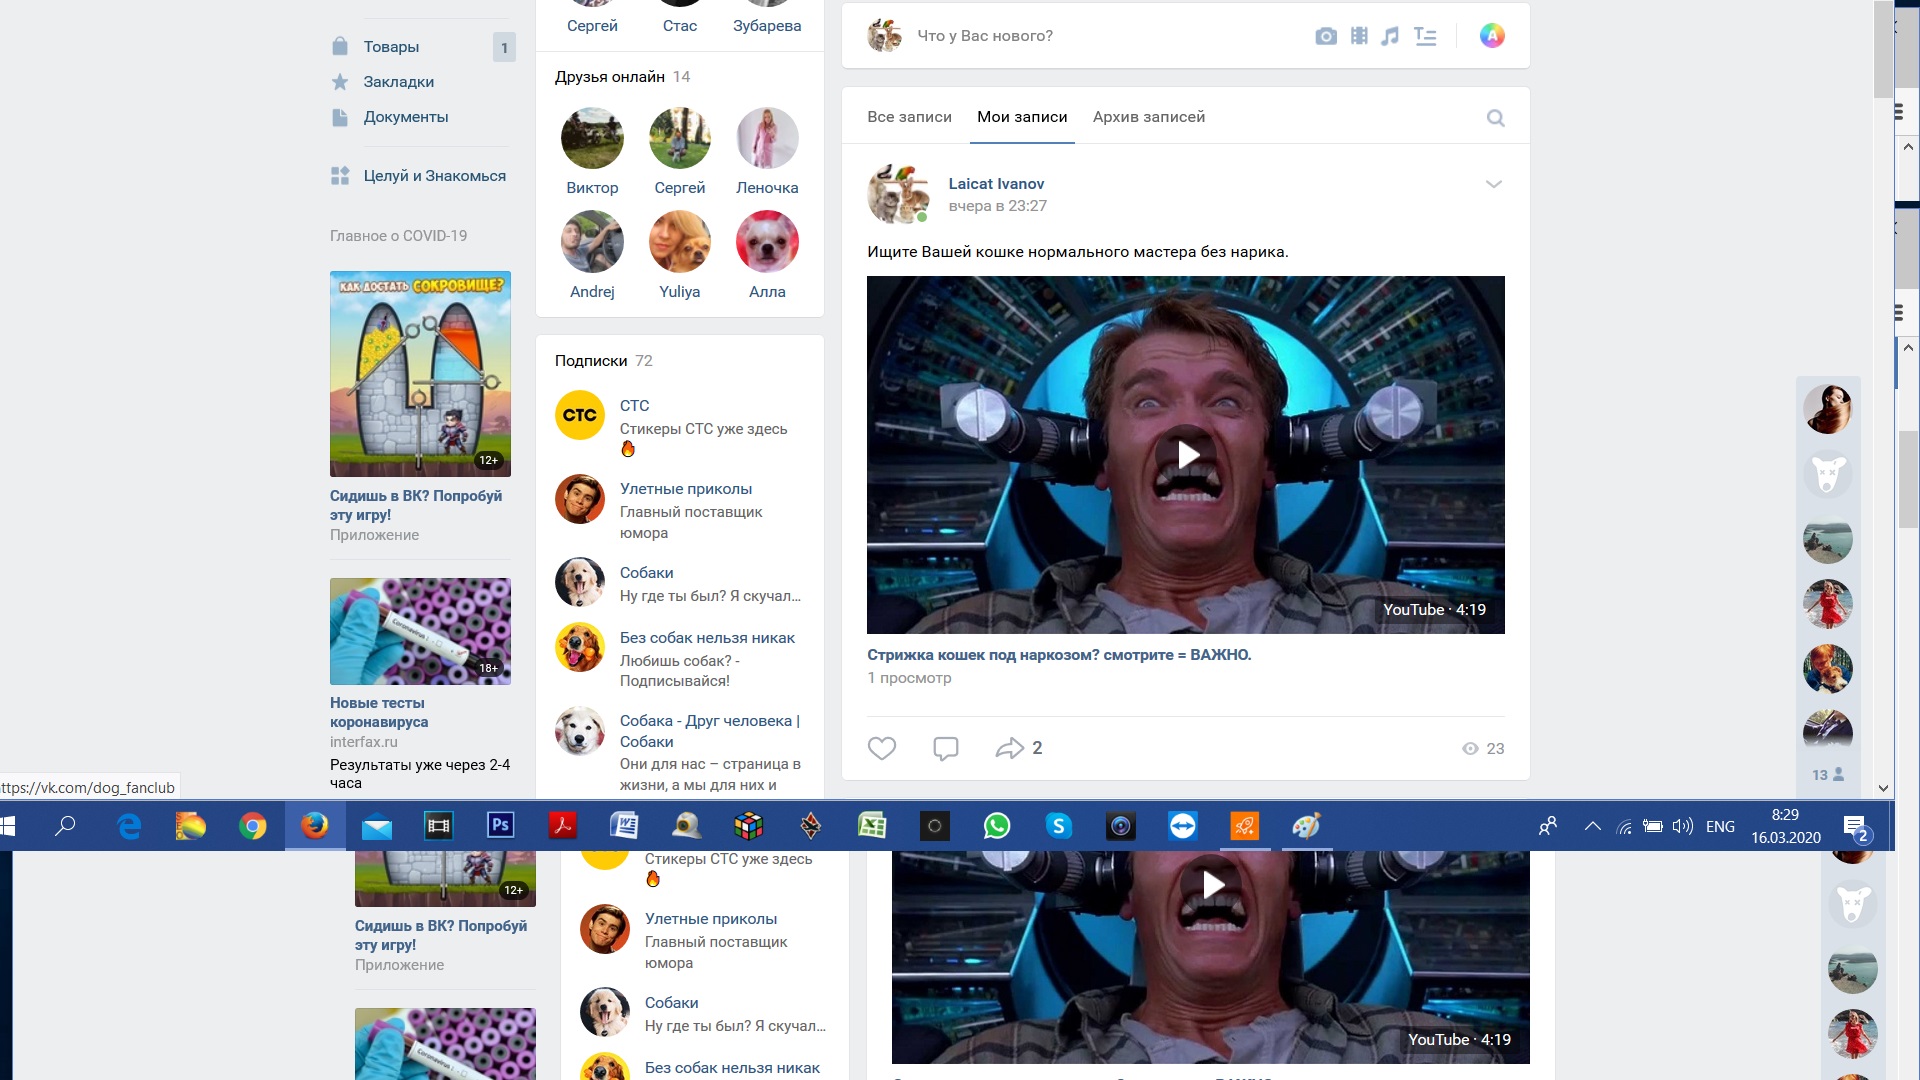1920x1080 pixels.
Task: Play the YouTube video in the post
Action: coord(1186,455)
